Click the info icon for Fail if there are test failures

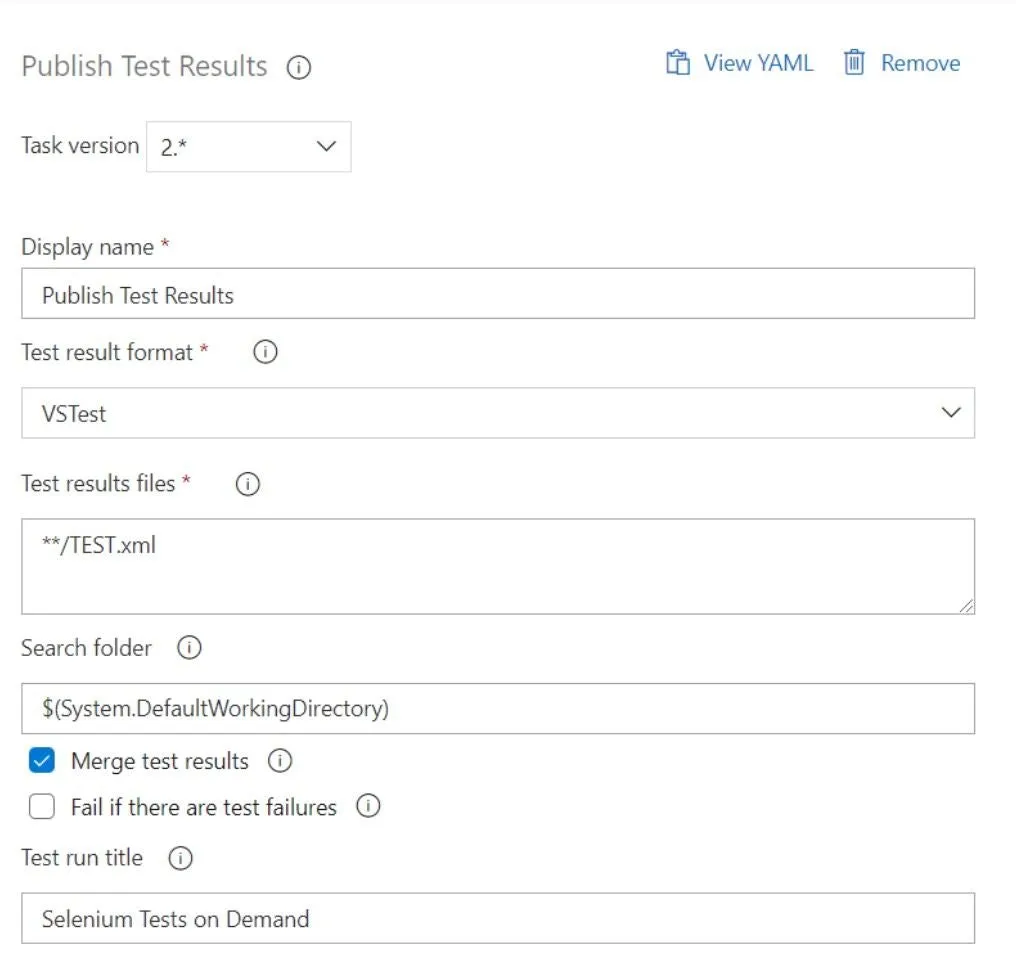(370, 807)
